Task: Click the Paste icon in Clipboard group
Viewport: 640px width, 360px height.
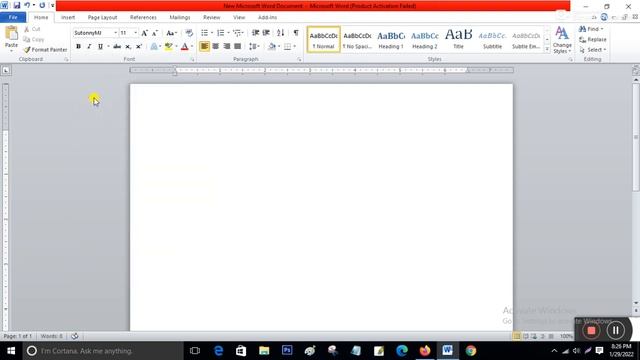Action: point(11,33)
